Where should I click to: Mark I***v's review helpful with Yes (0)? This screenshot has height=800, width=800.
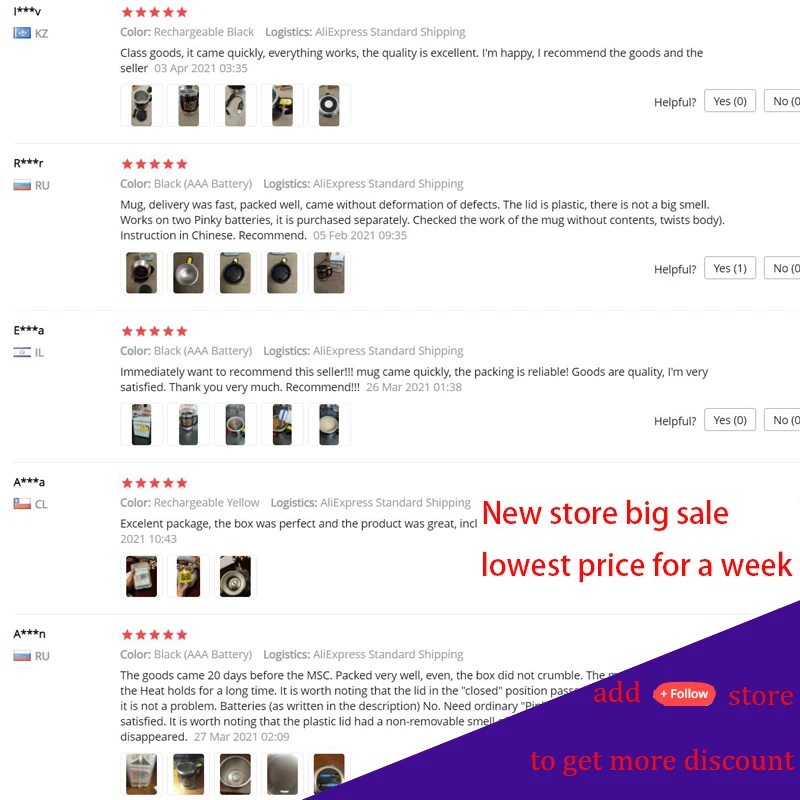[730, 101]
